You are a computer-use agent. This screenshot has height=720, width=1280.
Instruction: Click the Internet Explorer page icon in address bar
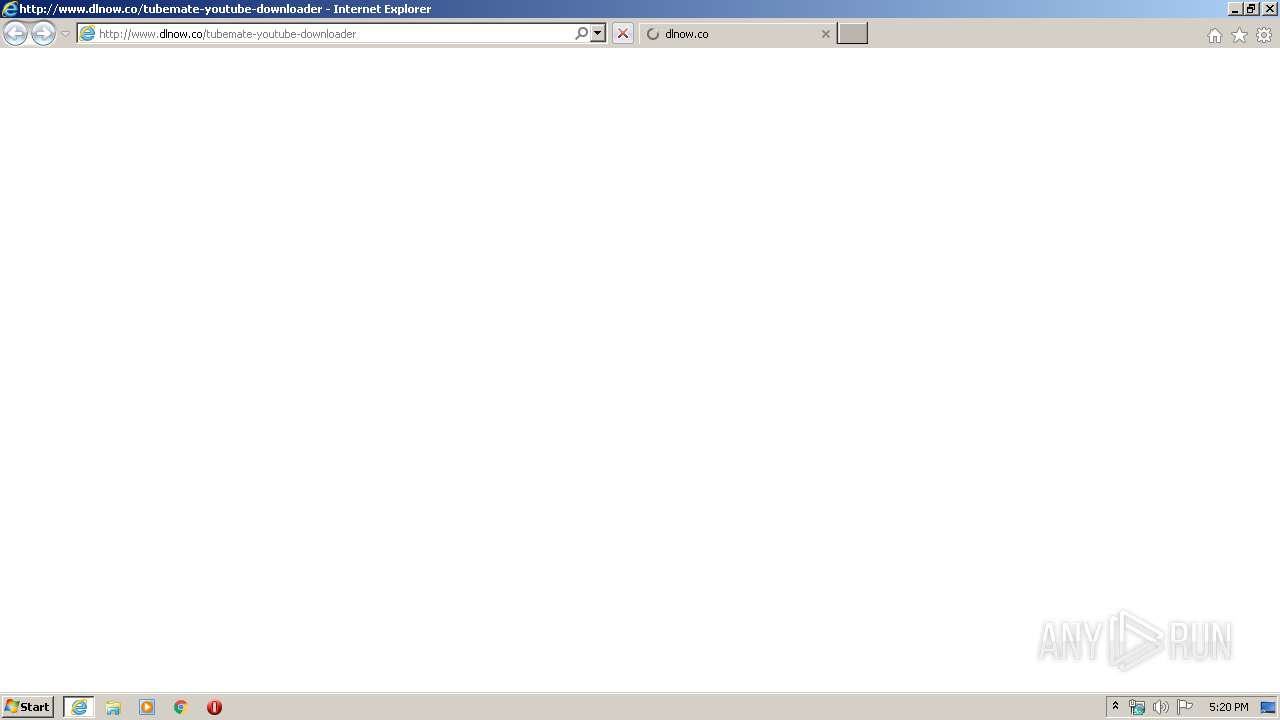[87, 34]
